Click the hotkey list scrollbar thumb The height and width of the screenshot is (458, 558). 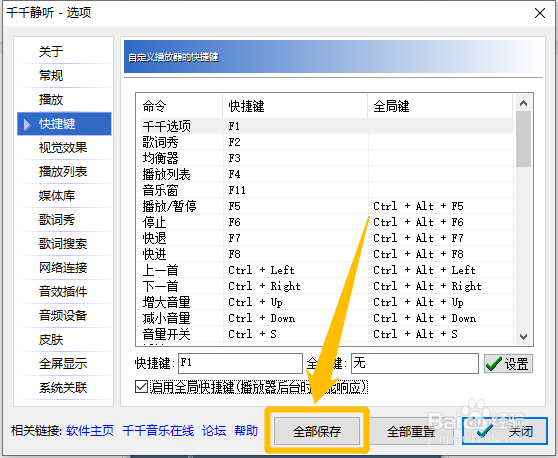[x=523, y=139]
